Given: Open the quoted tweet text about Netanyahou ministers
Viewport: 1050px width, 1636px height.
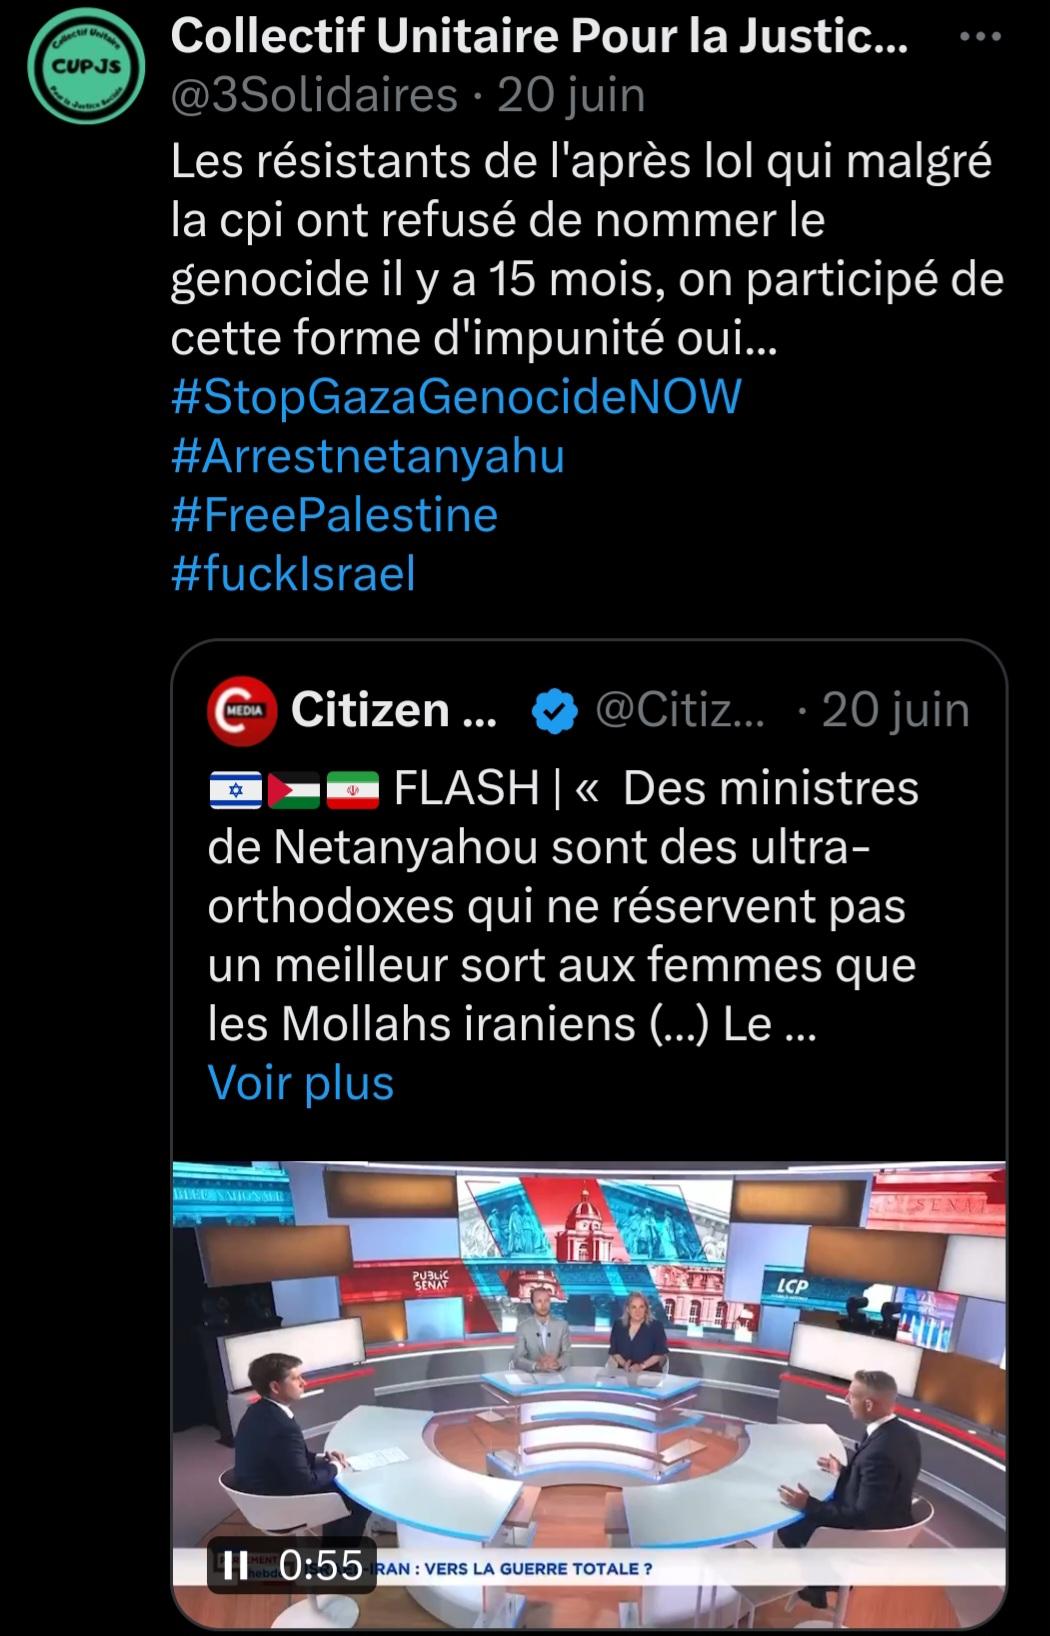Looking at the screenshot, I should click(563, 906).
